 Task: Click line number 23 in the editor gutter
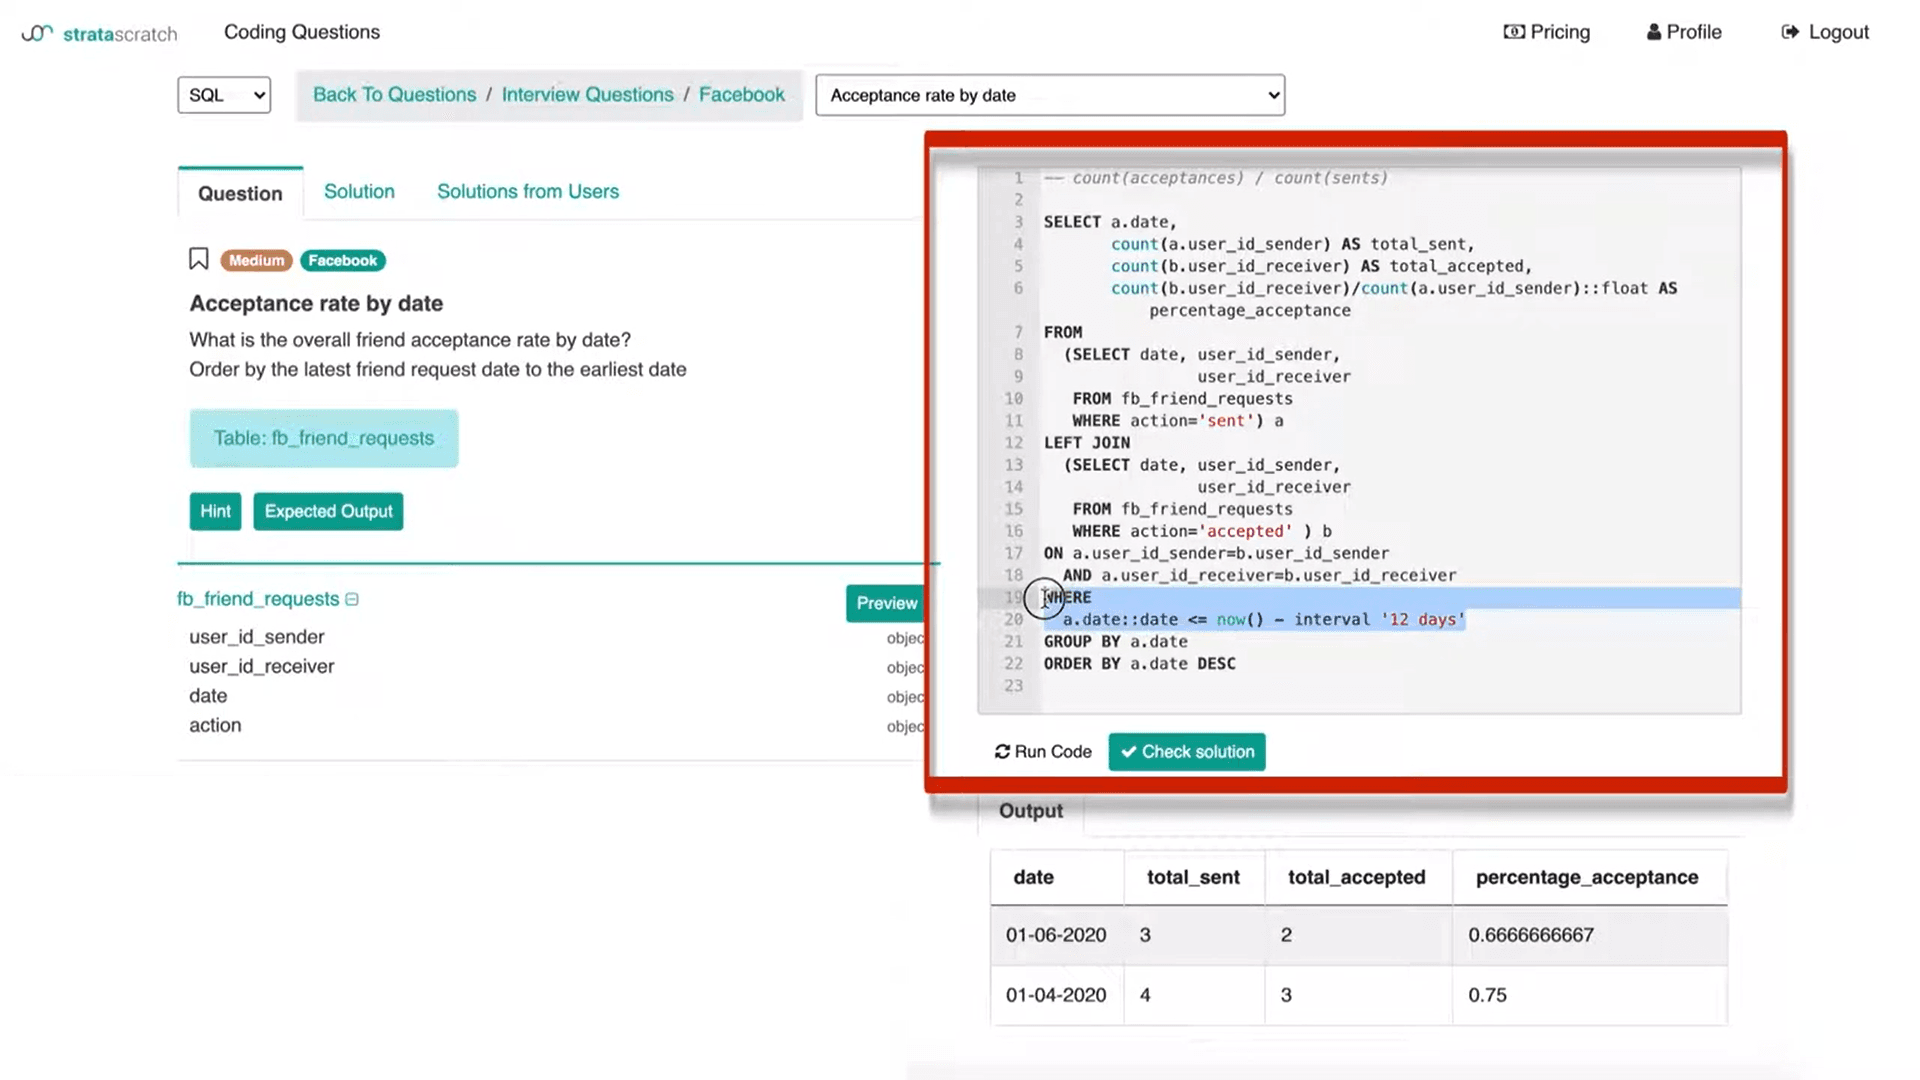coord(1014,686)
